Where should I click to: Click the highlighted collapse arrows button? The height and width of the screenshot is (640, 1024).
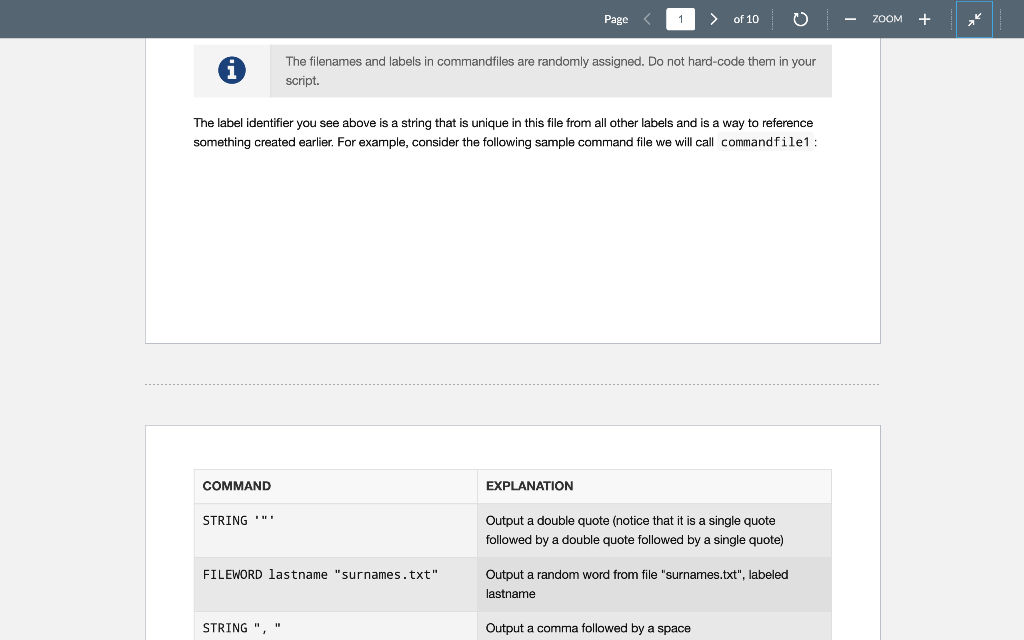[x=974, y=18]
